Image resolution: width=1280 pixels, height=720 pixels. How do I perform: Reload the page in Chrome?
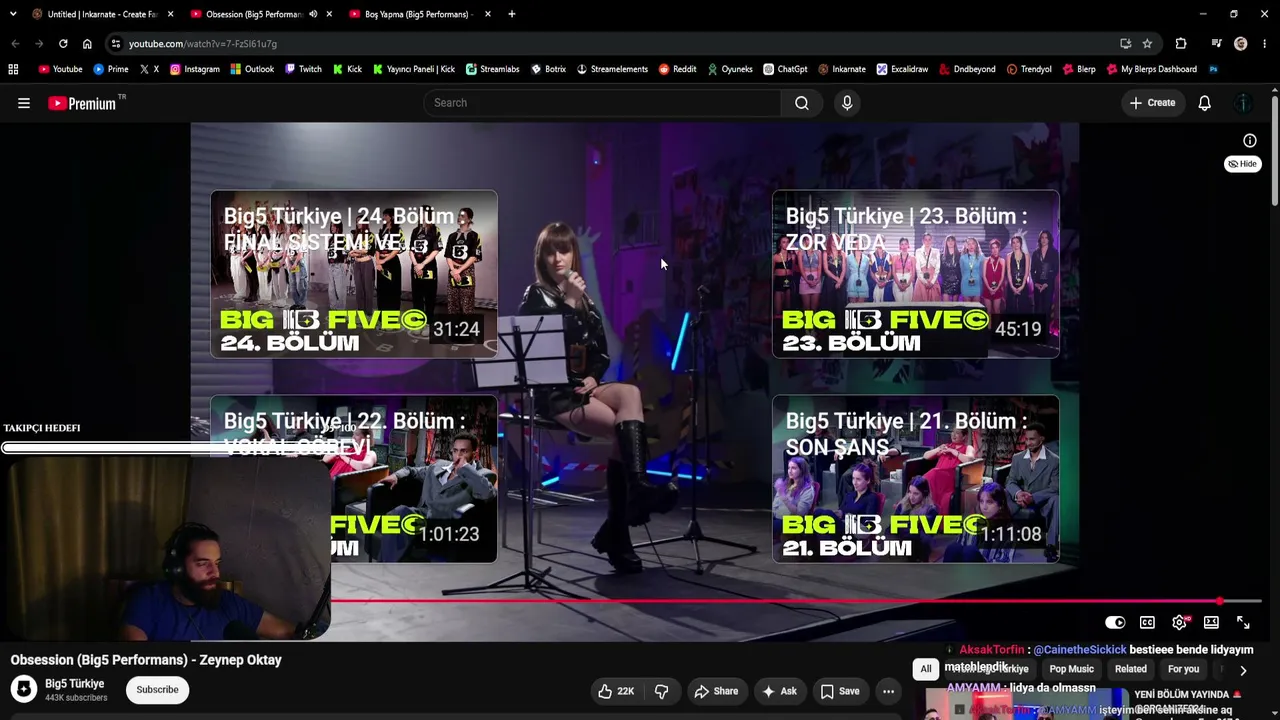click(63, 44)
